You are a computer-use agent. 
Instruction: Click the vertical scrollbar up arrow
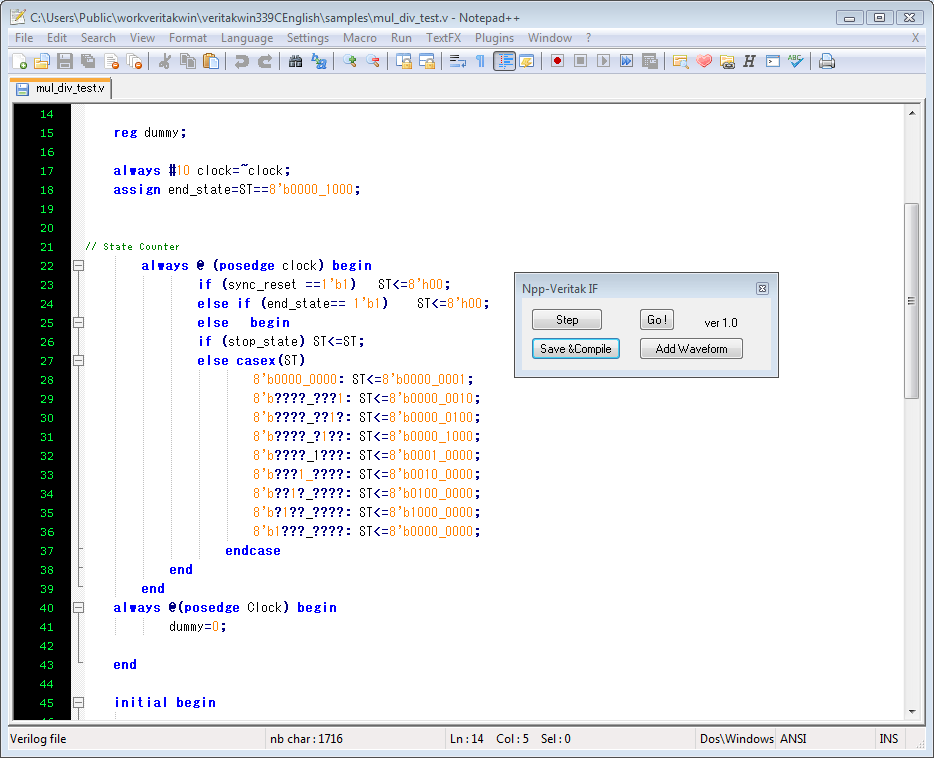912,113
